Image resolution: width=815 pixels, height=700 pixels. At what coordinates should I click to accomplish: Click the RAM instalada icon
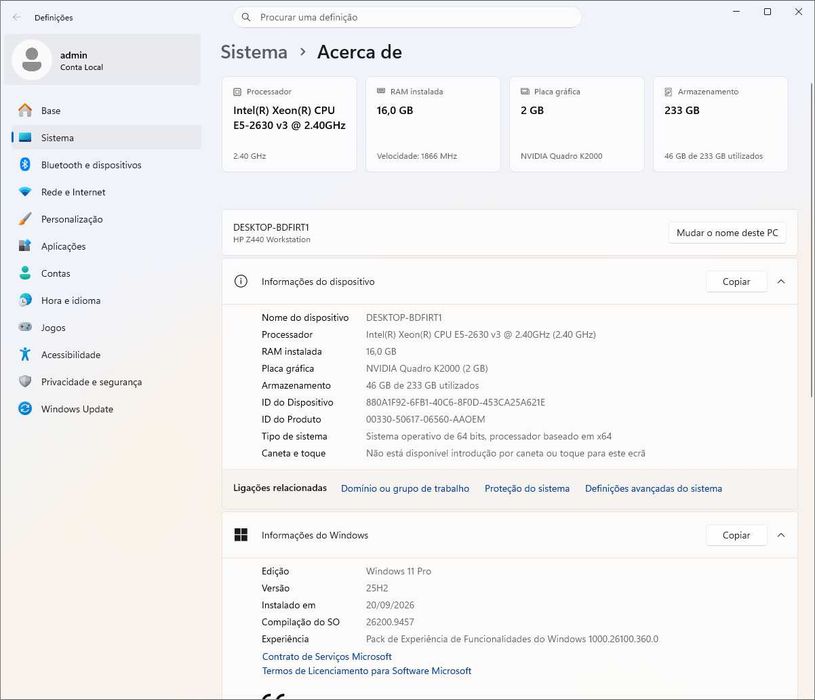tap(381, 91)
